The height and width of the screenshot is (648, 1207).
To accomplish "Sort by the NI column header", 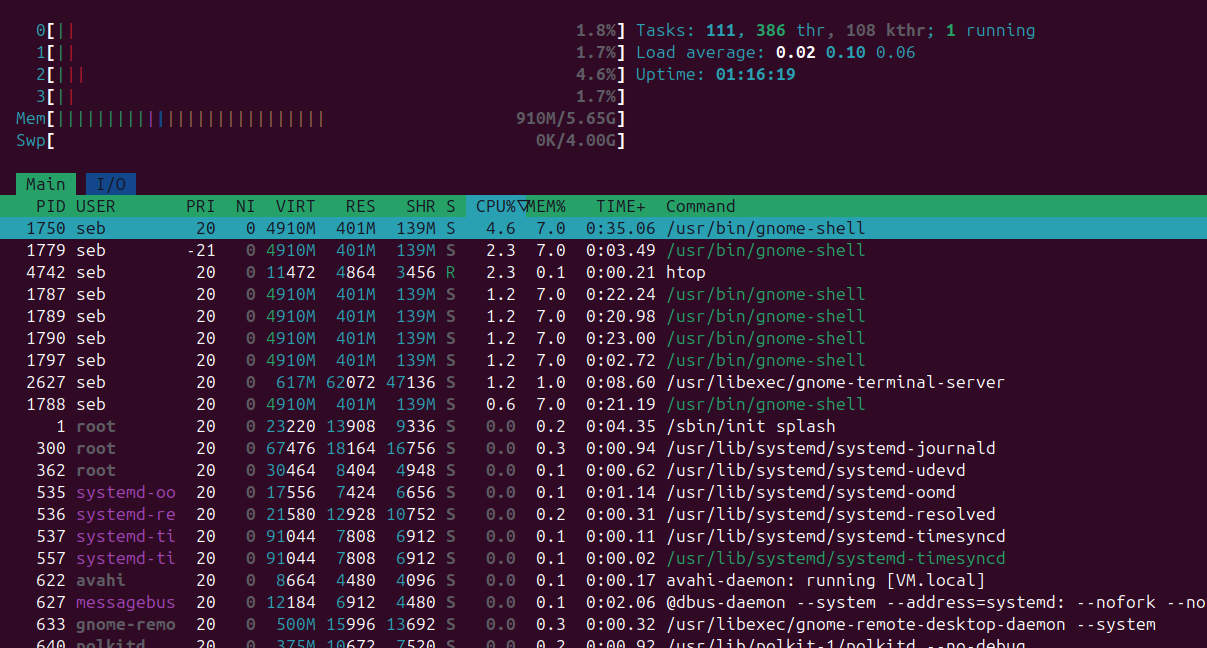I will point(245,206).
